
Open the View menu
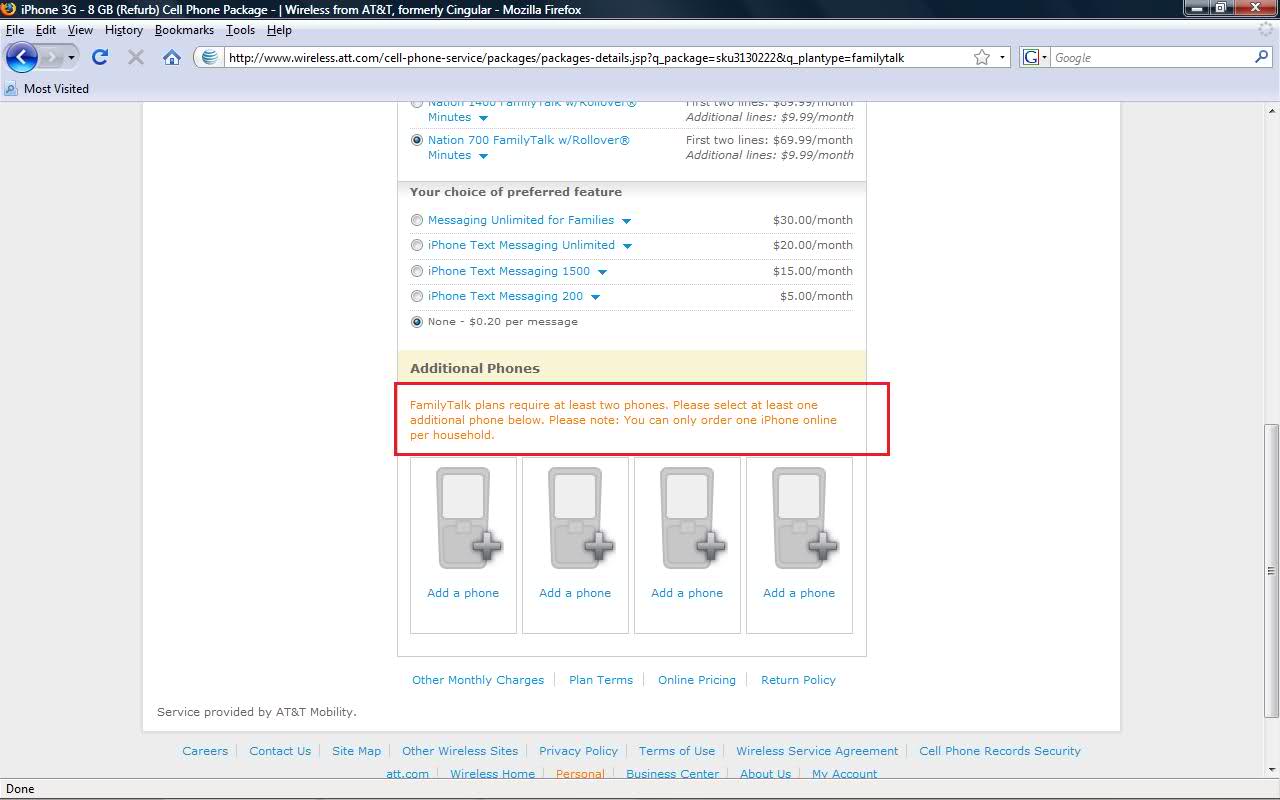tap(80, 30)
